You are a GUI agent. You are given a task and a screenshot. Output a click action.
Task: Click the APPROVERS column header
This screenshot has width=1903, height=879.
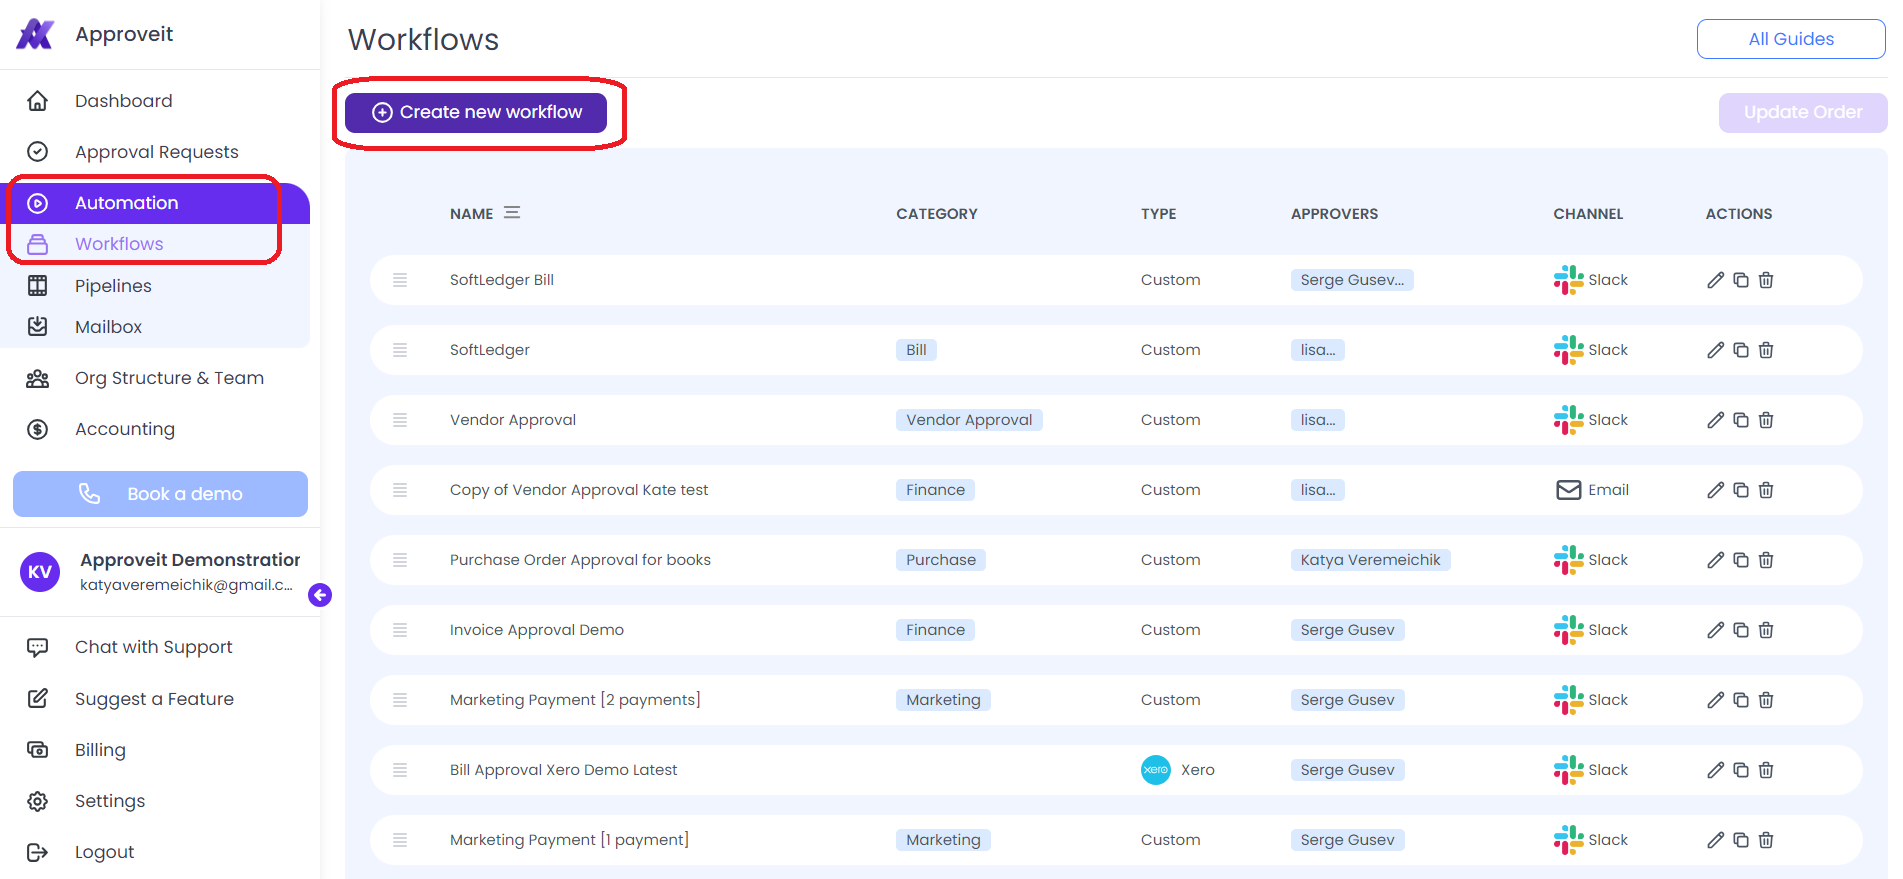(x=1334, y=214)
